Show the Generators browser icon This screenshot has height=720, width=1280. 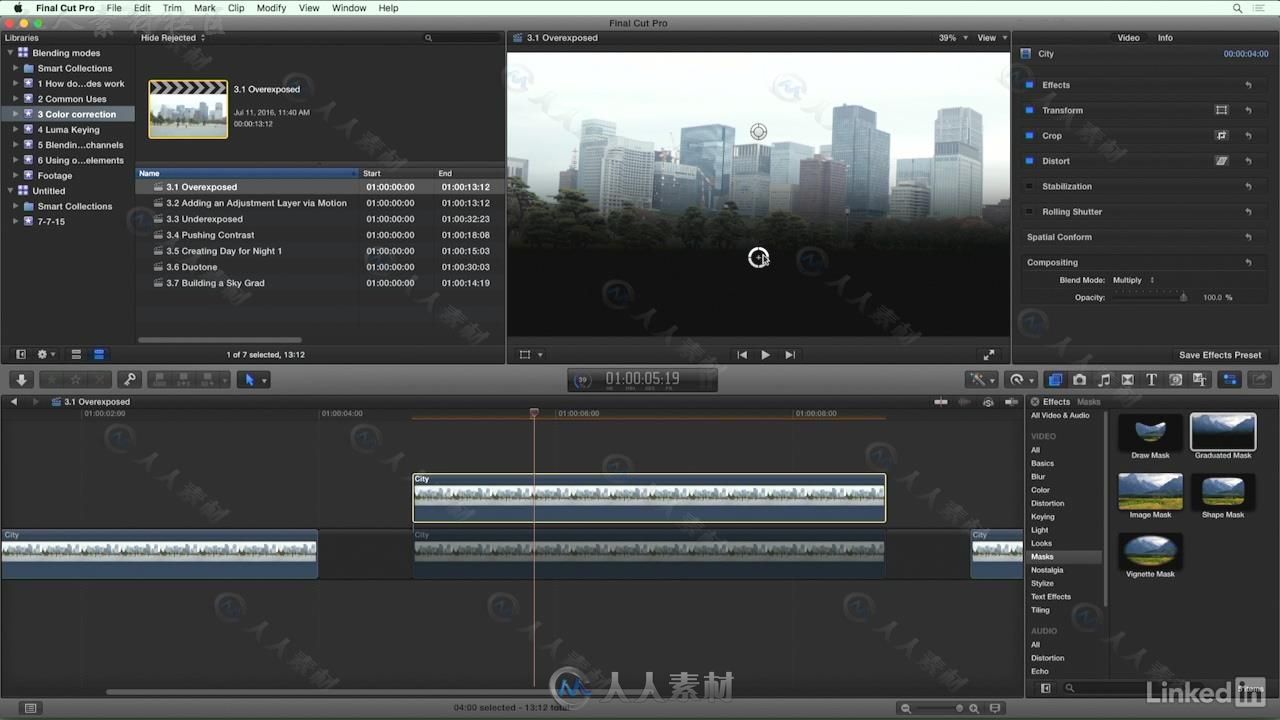[1176, 380]
